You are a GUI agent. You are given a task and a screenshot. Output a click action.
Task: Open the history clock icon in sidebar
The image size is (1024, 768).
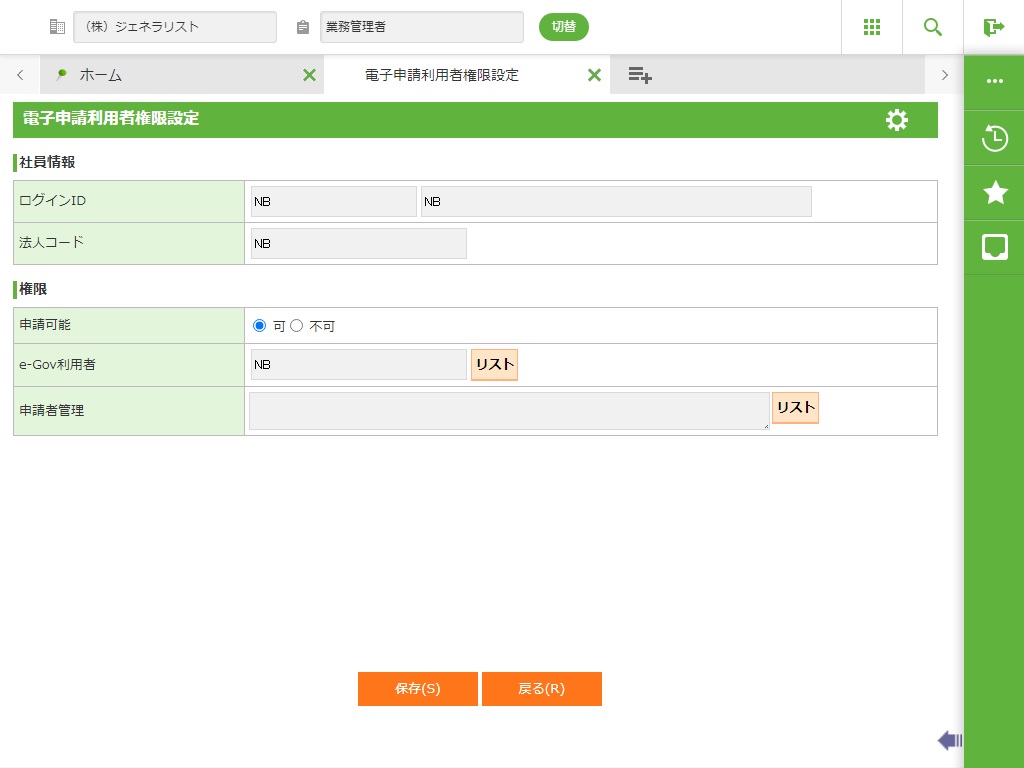point(994,138)
